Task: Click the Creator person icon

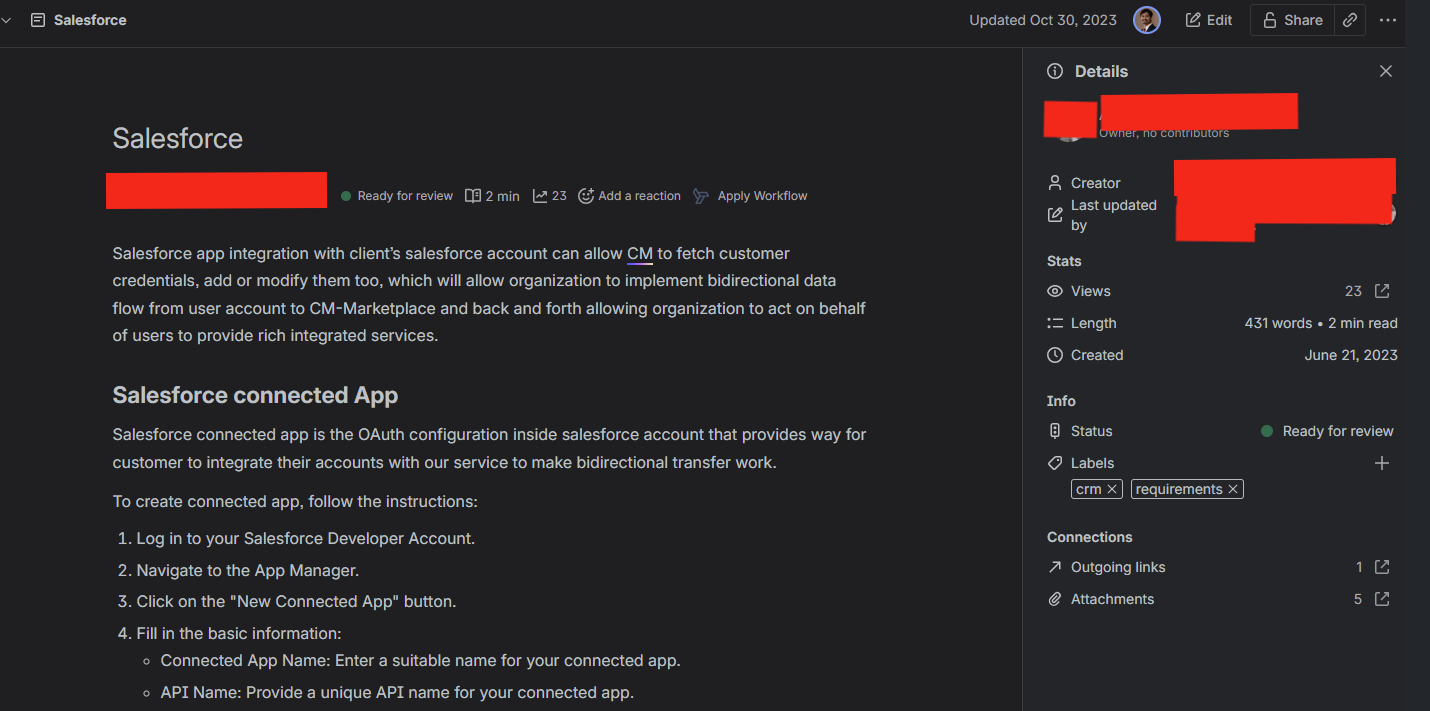Action: click(1055, 183)
